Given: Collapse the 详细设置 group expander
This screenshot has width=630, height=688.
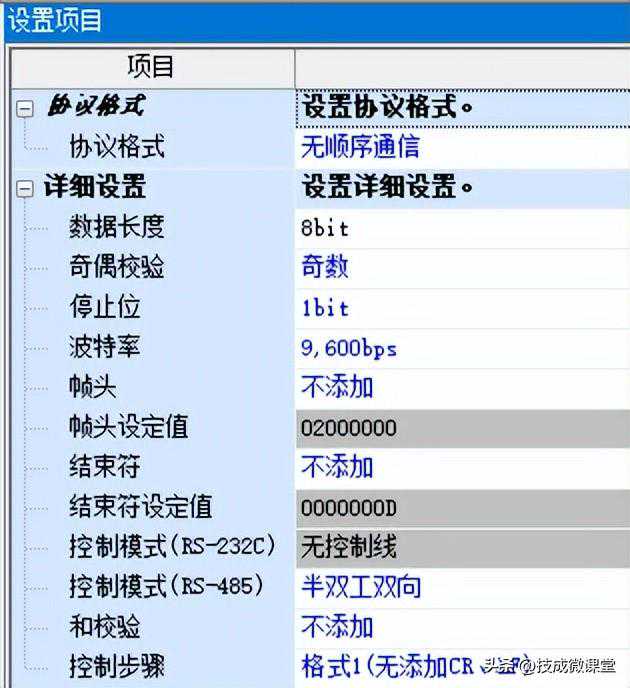Looking at the screenshot, I should click(x=24, y=188).
